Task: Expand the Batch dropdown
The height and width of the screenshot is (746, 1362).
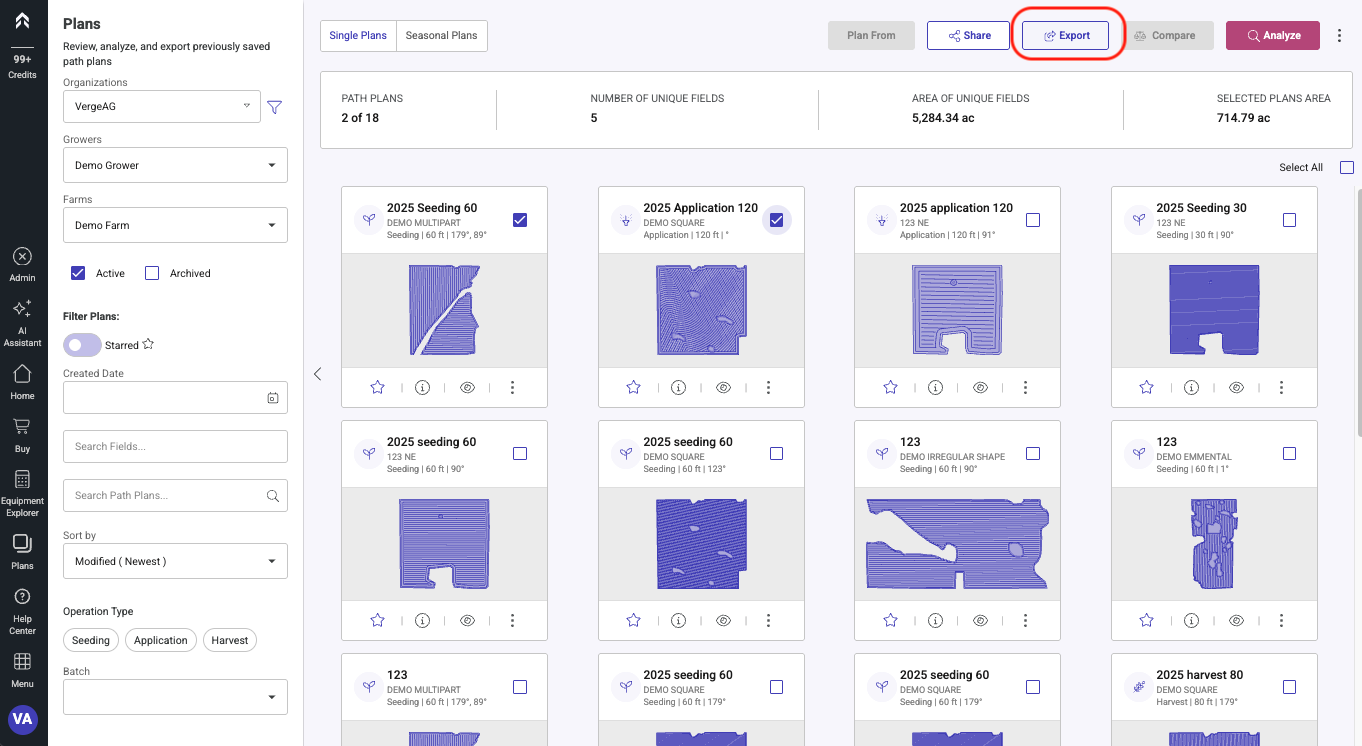Action: click(x=175, y=697)
